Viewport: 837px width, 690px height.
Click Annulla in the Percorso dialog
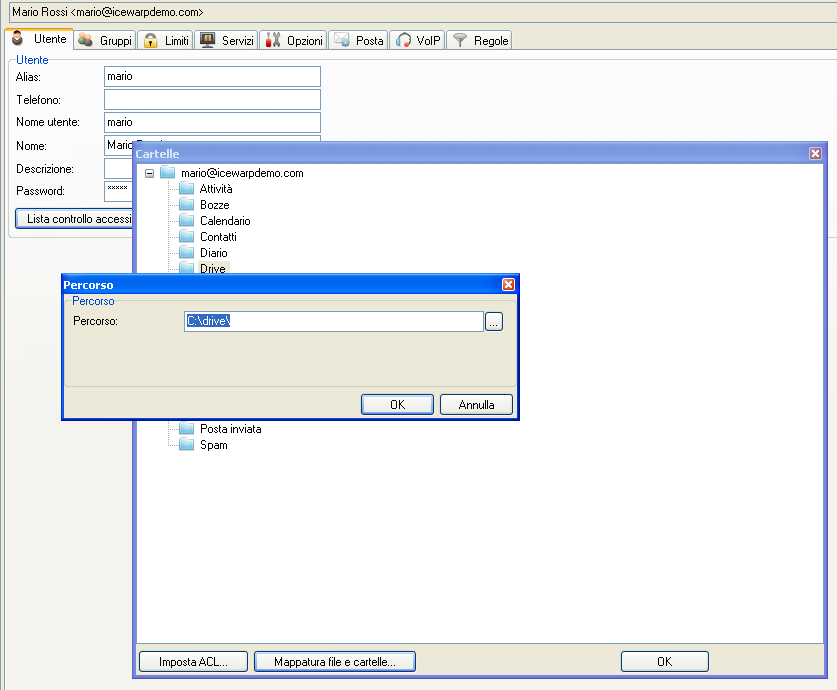coord(476,405)
